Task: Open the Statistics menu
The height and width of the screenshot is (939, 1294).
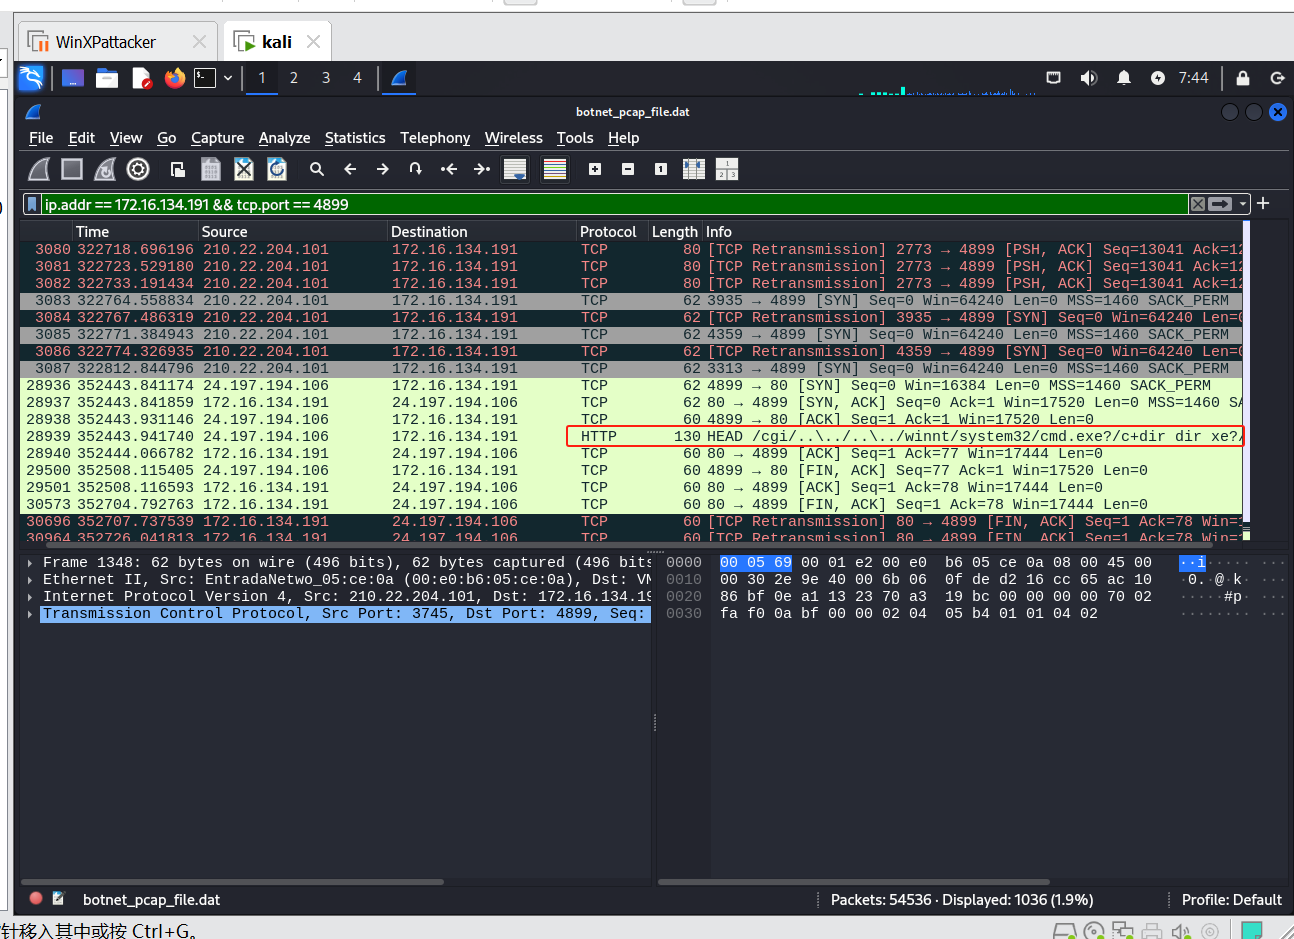Action: click(355, 138)
